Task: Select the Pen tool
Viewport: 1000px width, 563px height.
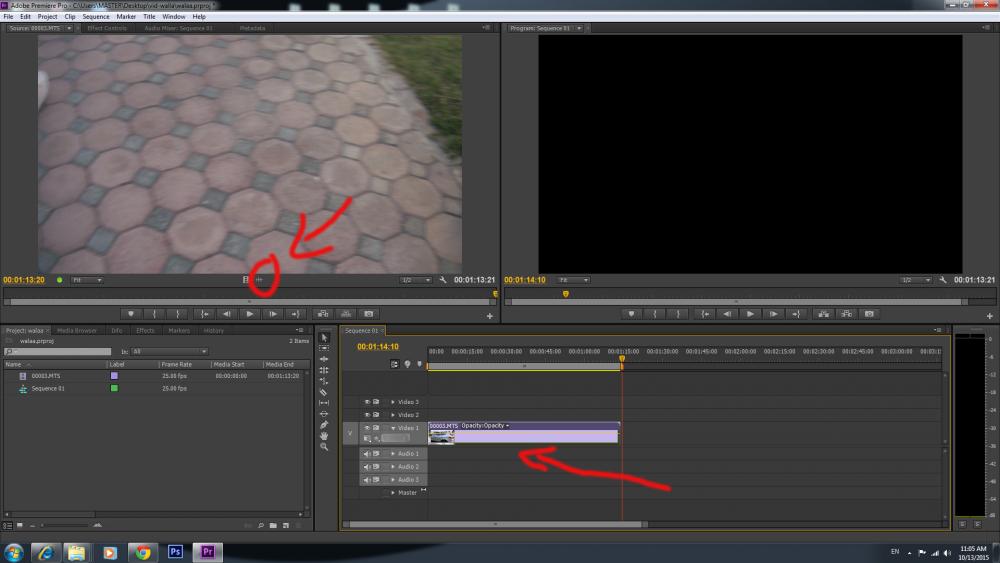Action: point(324,425)
